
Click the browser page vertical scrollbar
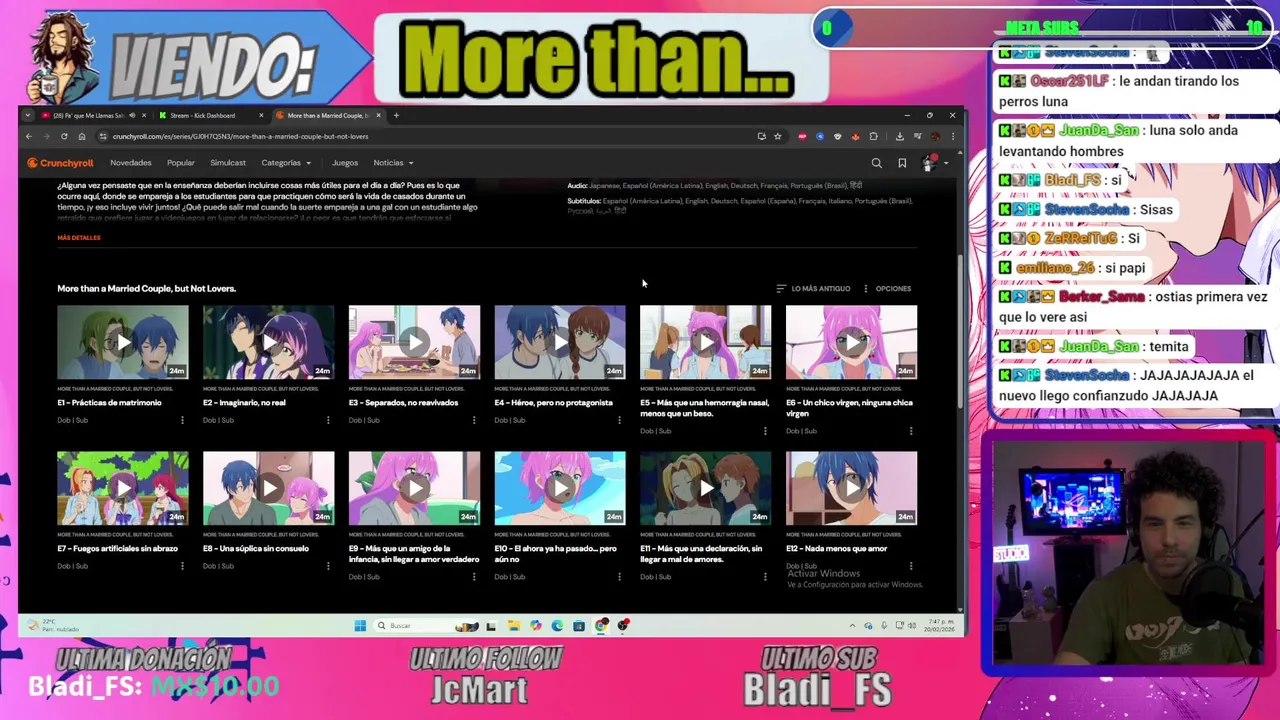pos(962,330)
